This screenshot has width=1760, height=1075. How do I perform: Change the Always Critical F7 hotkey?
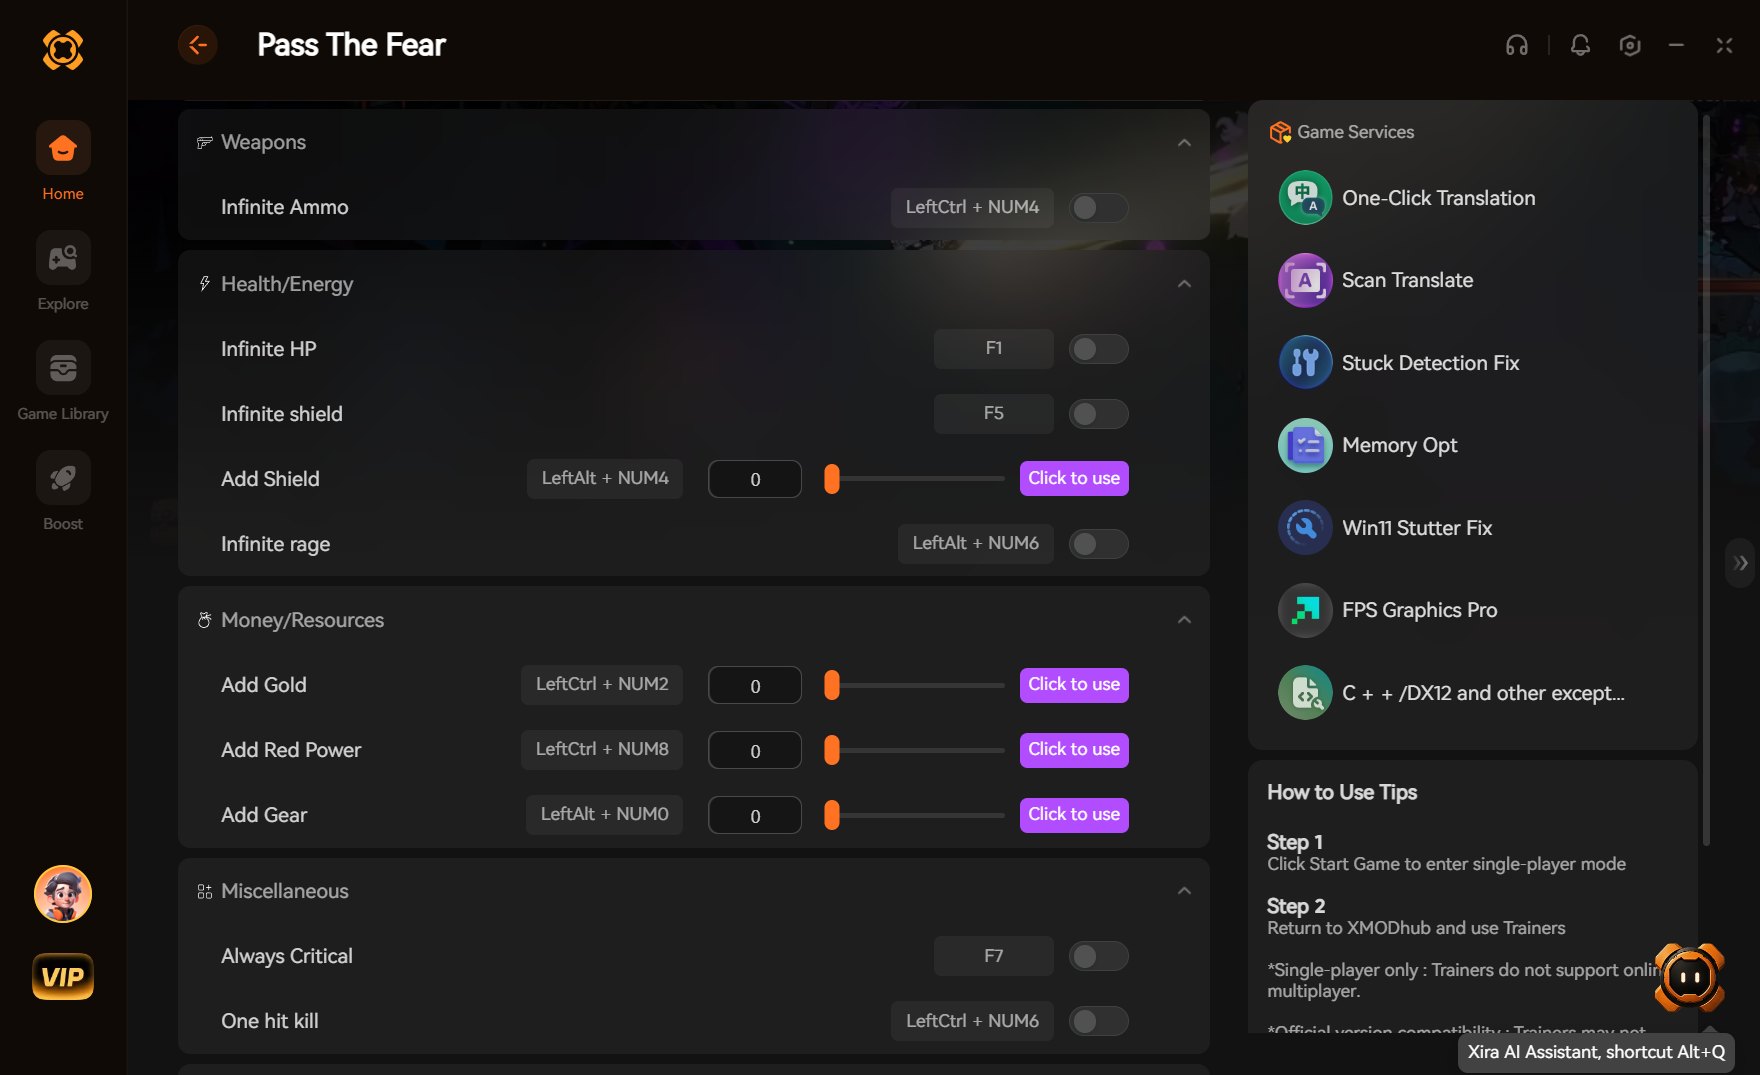[994, 956]
